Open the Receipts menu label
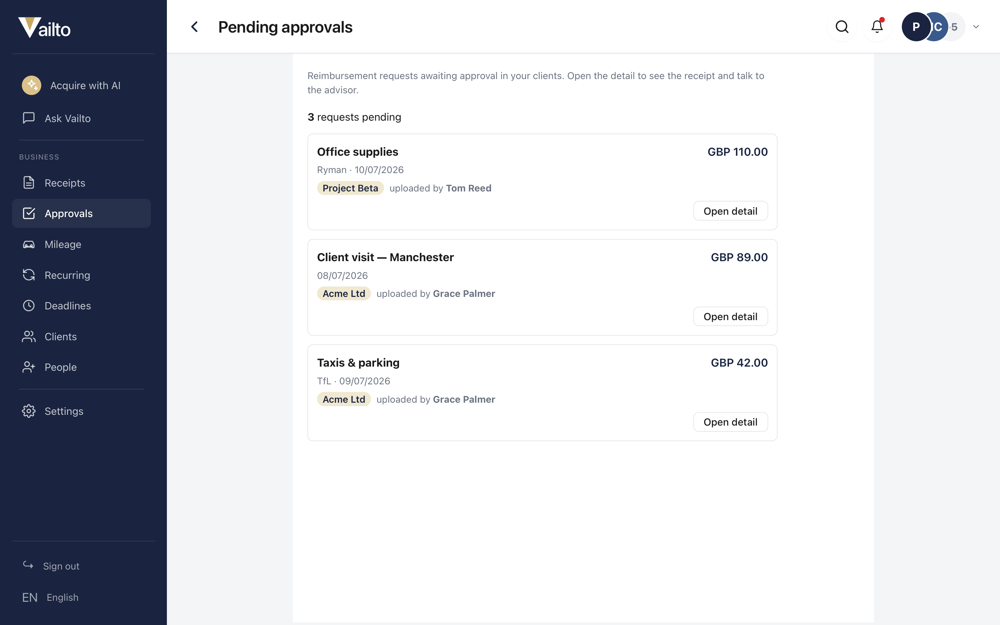 point(65,183)
